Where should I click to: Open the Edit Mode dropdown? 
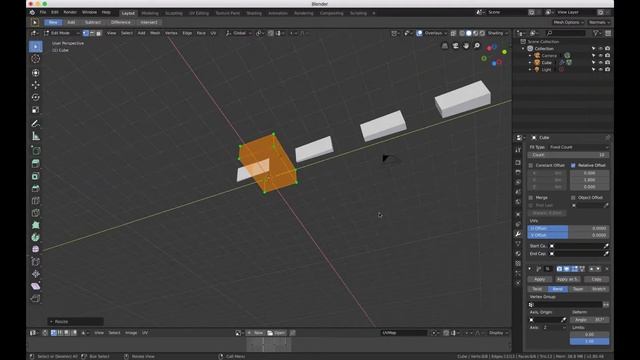[x=62, y=33]
